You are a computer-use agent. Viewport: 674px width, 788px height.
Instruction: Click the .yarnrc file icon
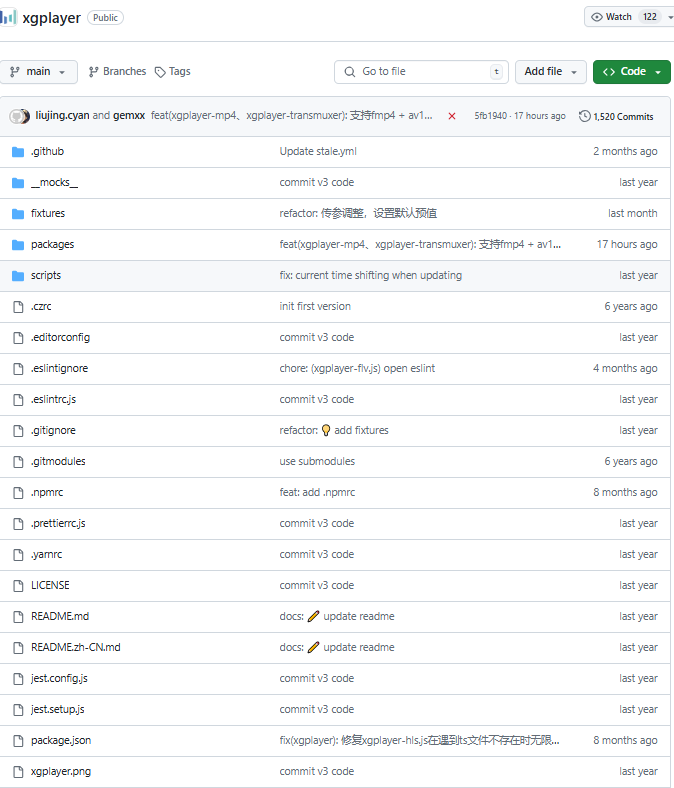tap(18, 555)
